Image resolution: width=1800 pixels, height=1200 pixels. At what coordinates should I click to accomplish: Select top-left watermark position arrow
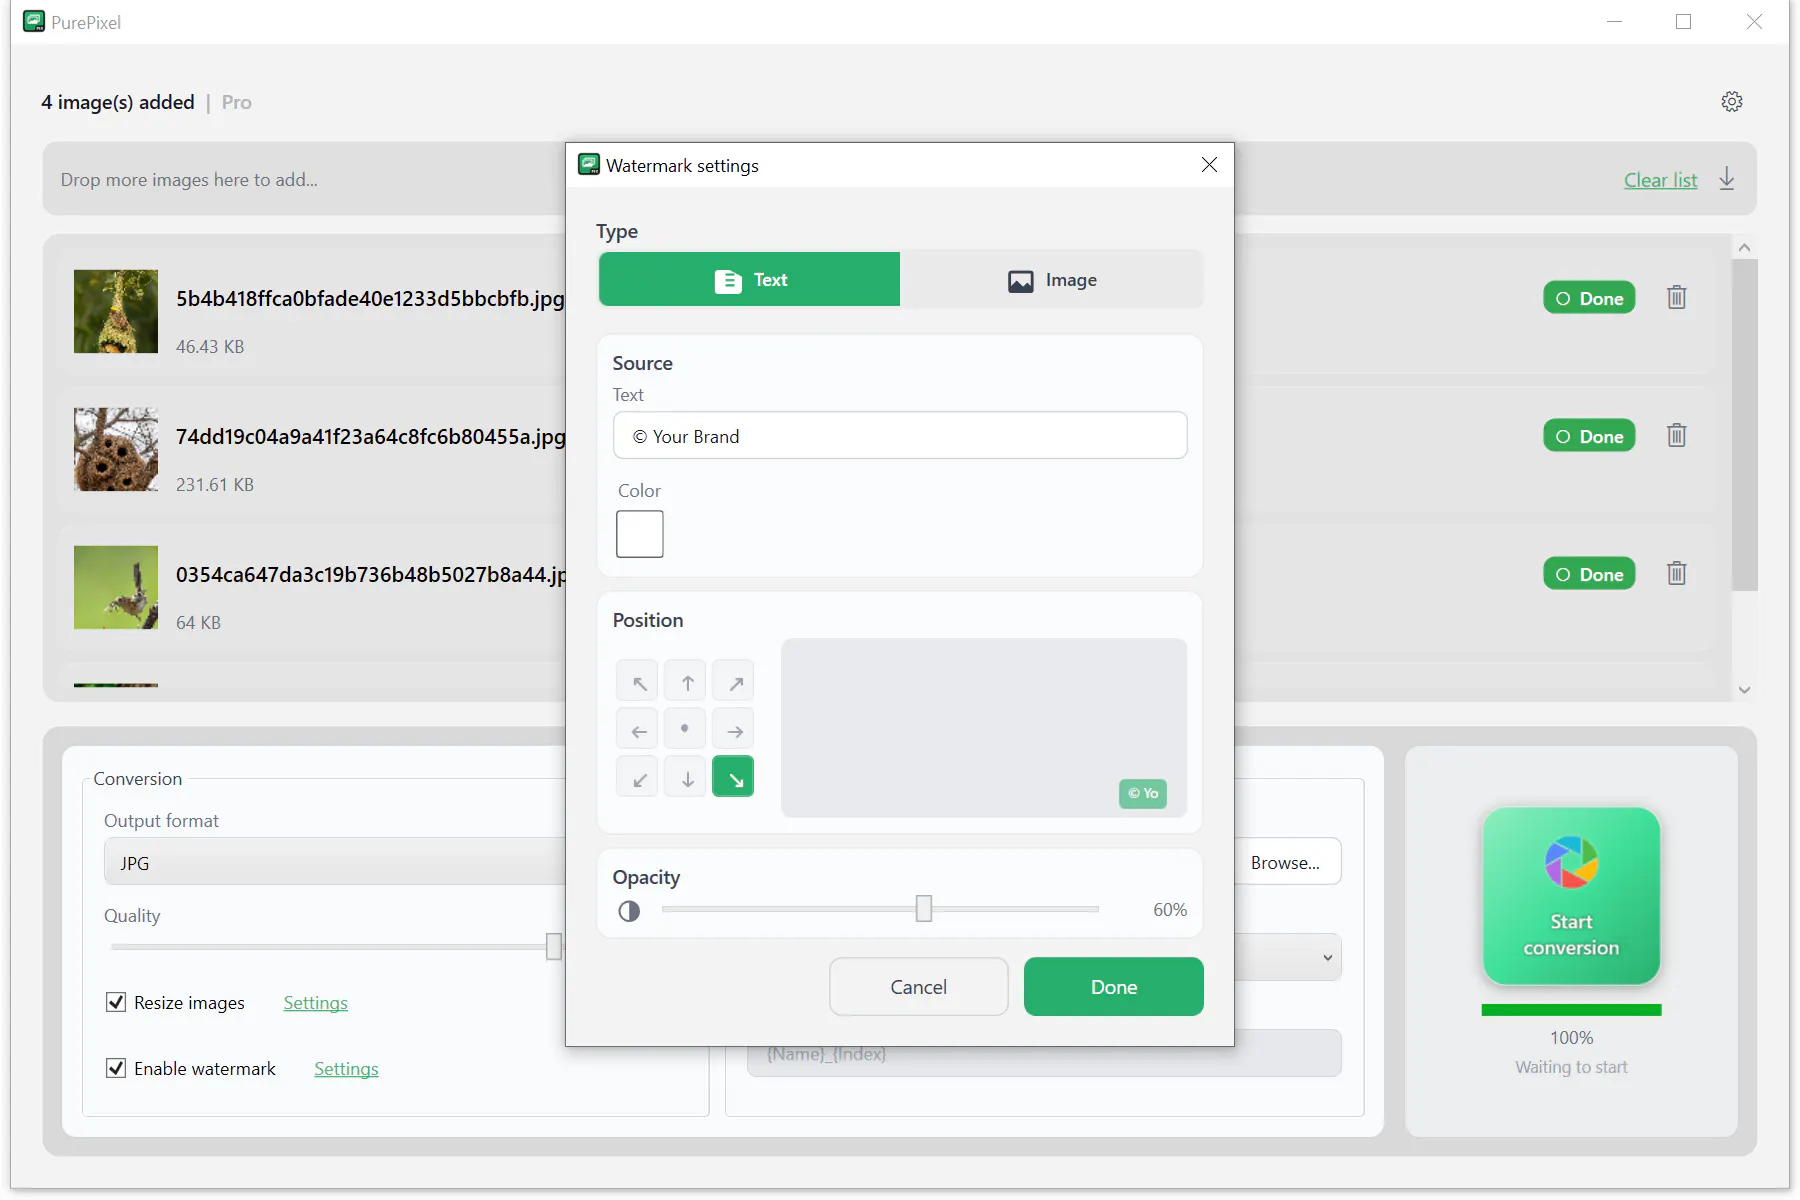pyautogui.click(x=638, y=682)
